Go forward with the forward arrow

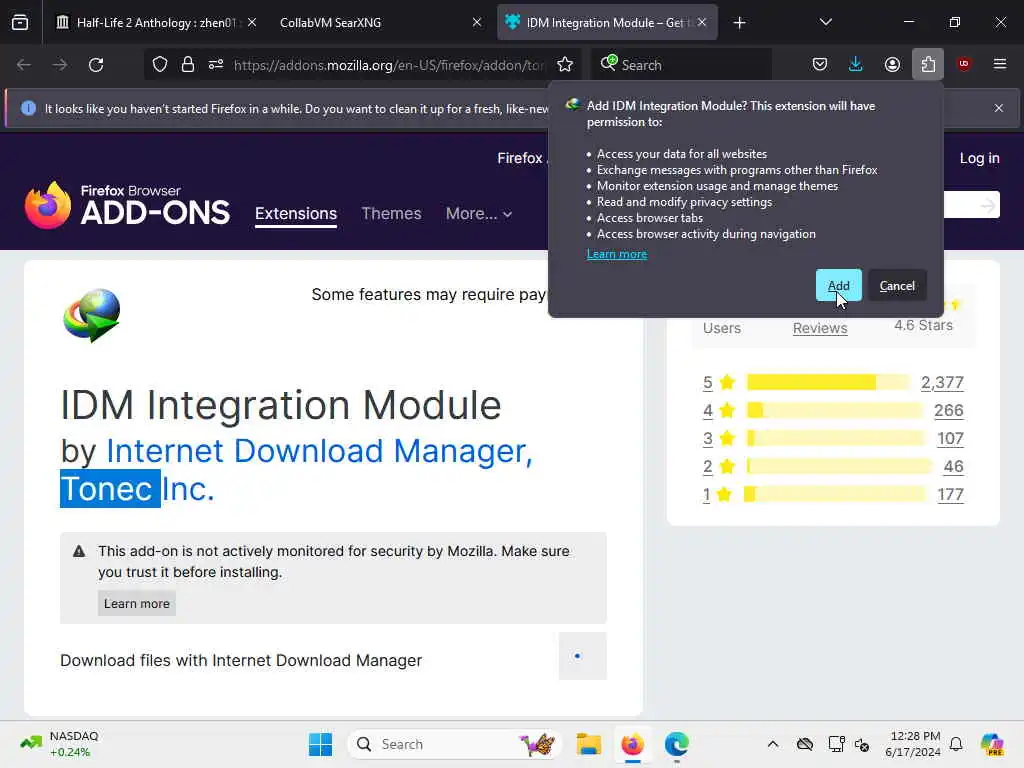(x=59, y=65)
